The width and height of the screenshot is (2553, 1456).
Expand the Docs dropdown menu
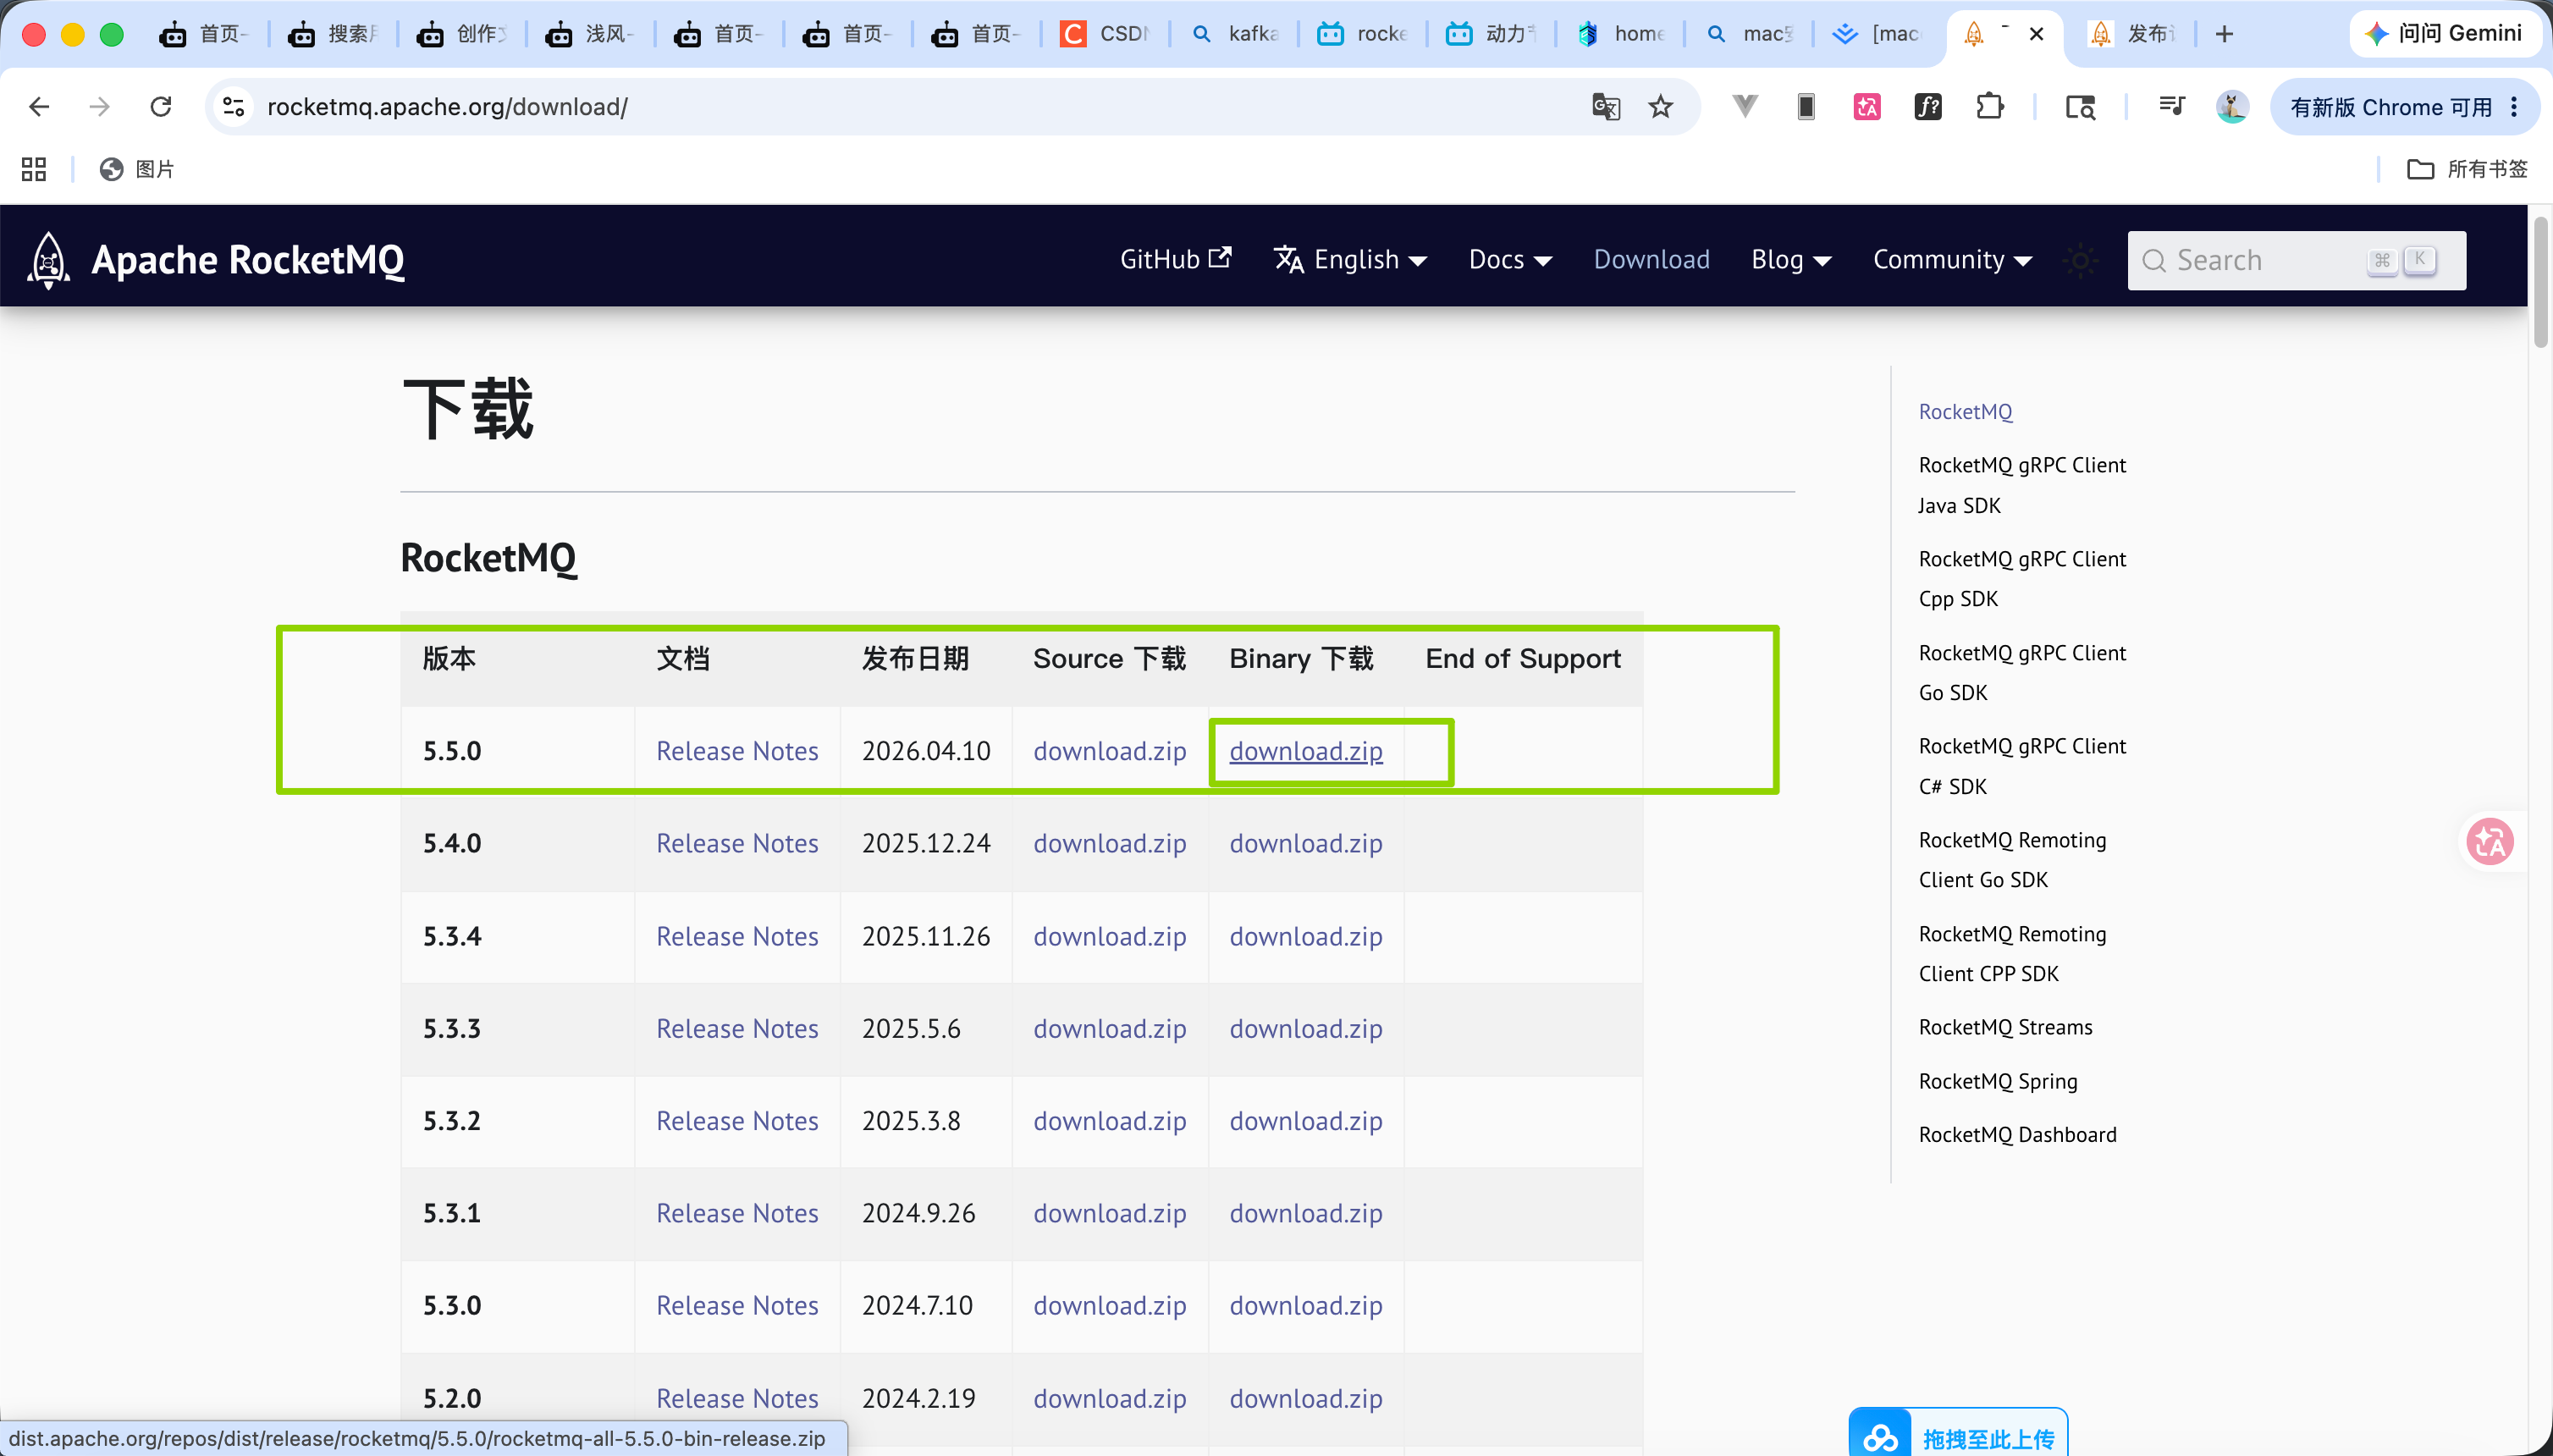(1510, 260)
